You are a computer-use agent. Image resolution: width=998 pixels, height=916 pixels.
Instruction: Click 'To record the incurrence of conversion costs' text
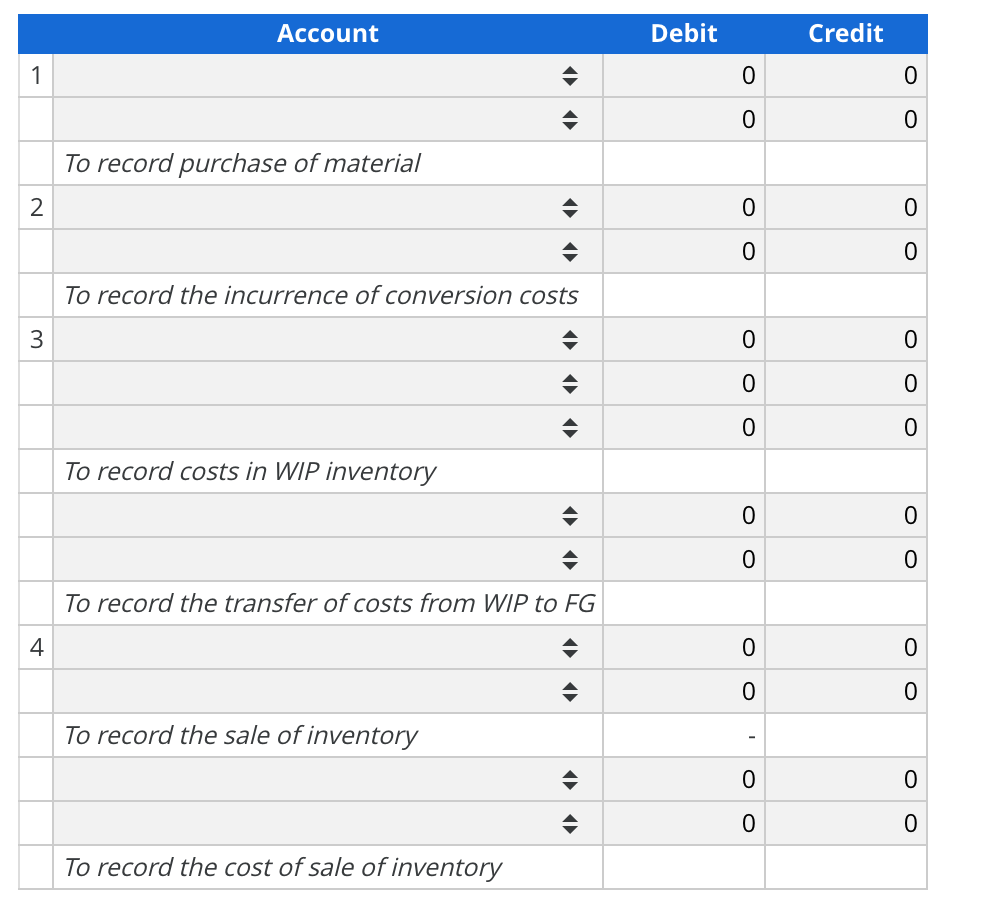(x=321, y=295)
